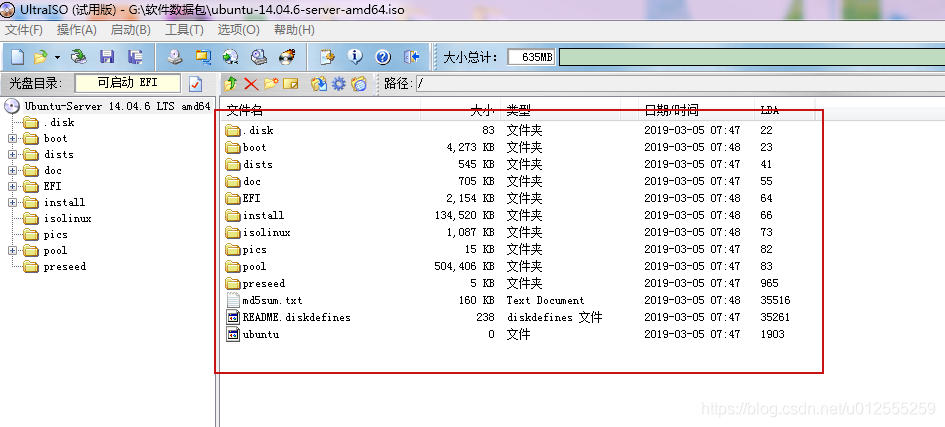
Task: Open the 选项(O) menu
Action: (x=239, y=30)
